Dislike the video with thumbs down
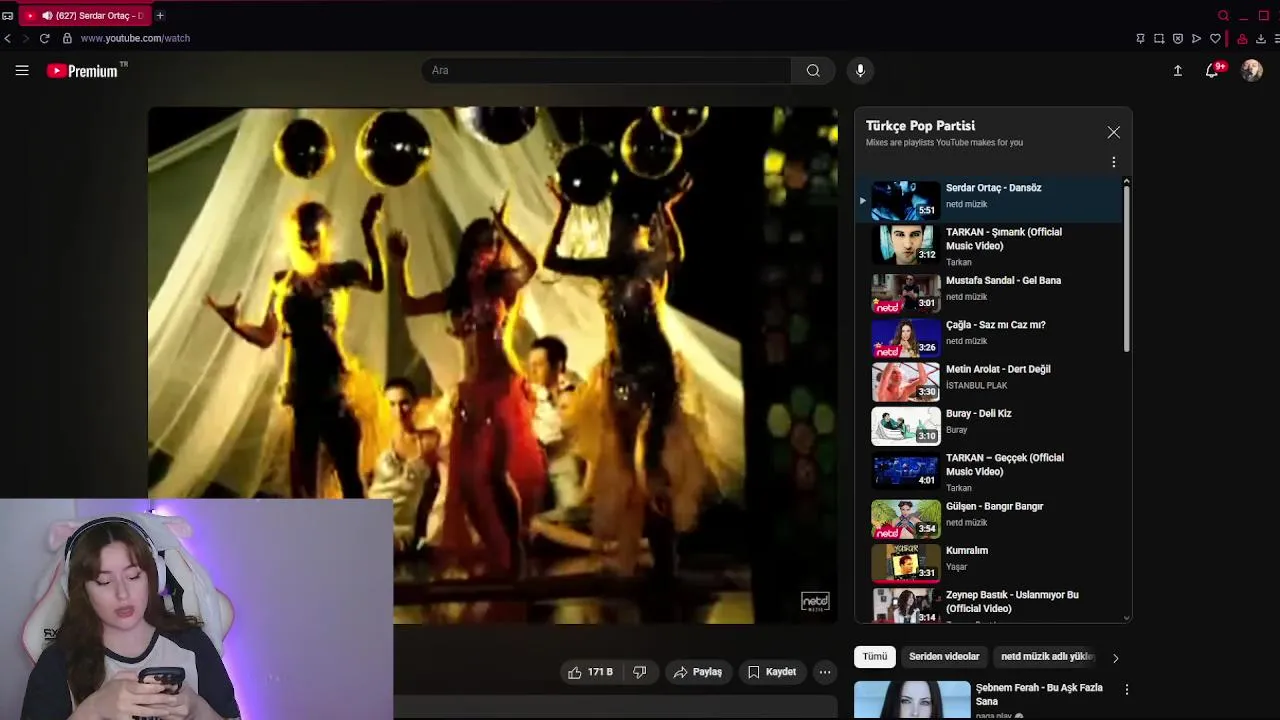This screenshot has height=720, width=1280. 640,672
